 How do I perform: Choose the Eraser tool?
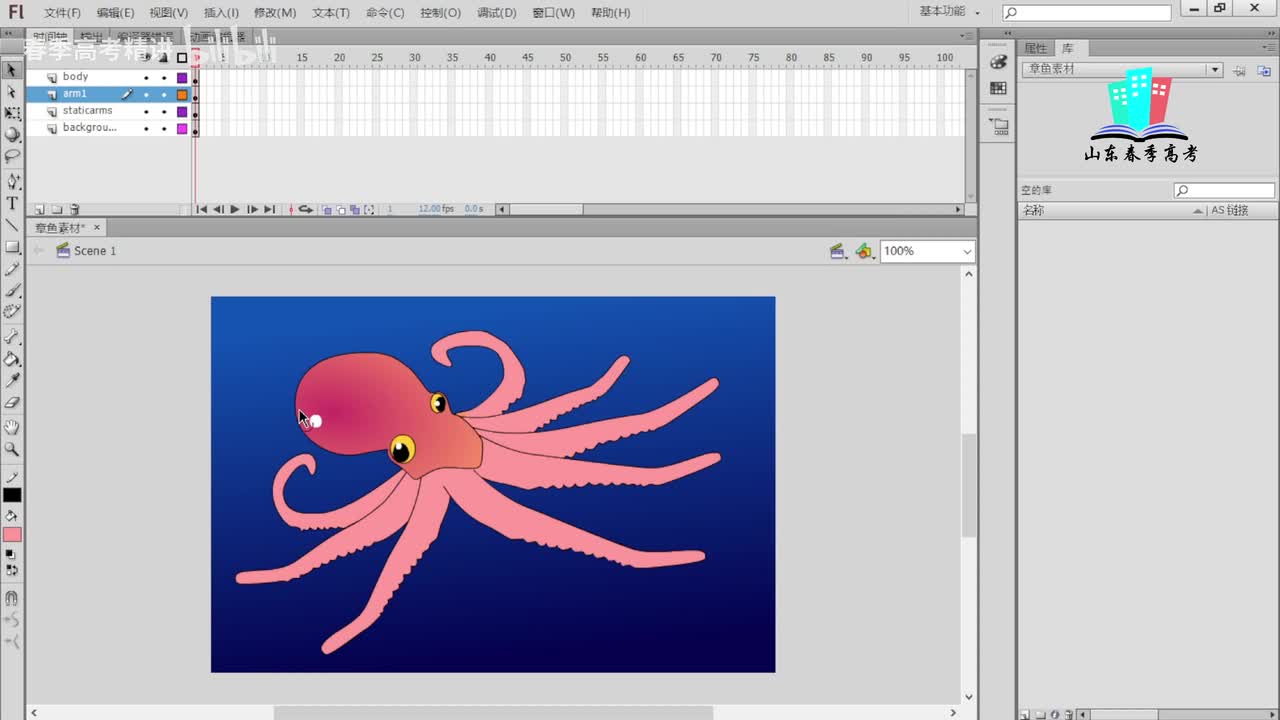(12, 403)
